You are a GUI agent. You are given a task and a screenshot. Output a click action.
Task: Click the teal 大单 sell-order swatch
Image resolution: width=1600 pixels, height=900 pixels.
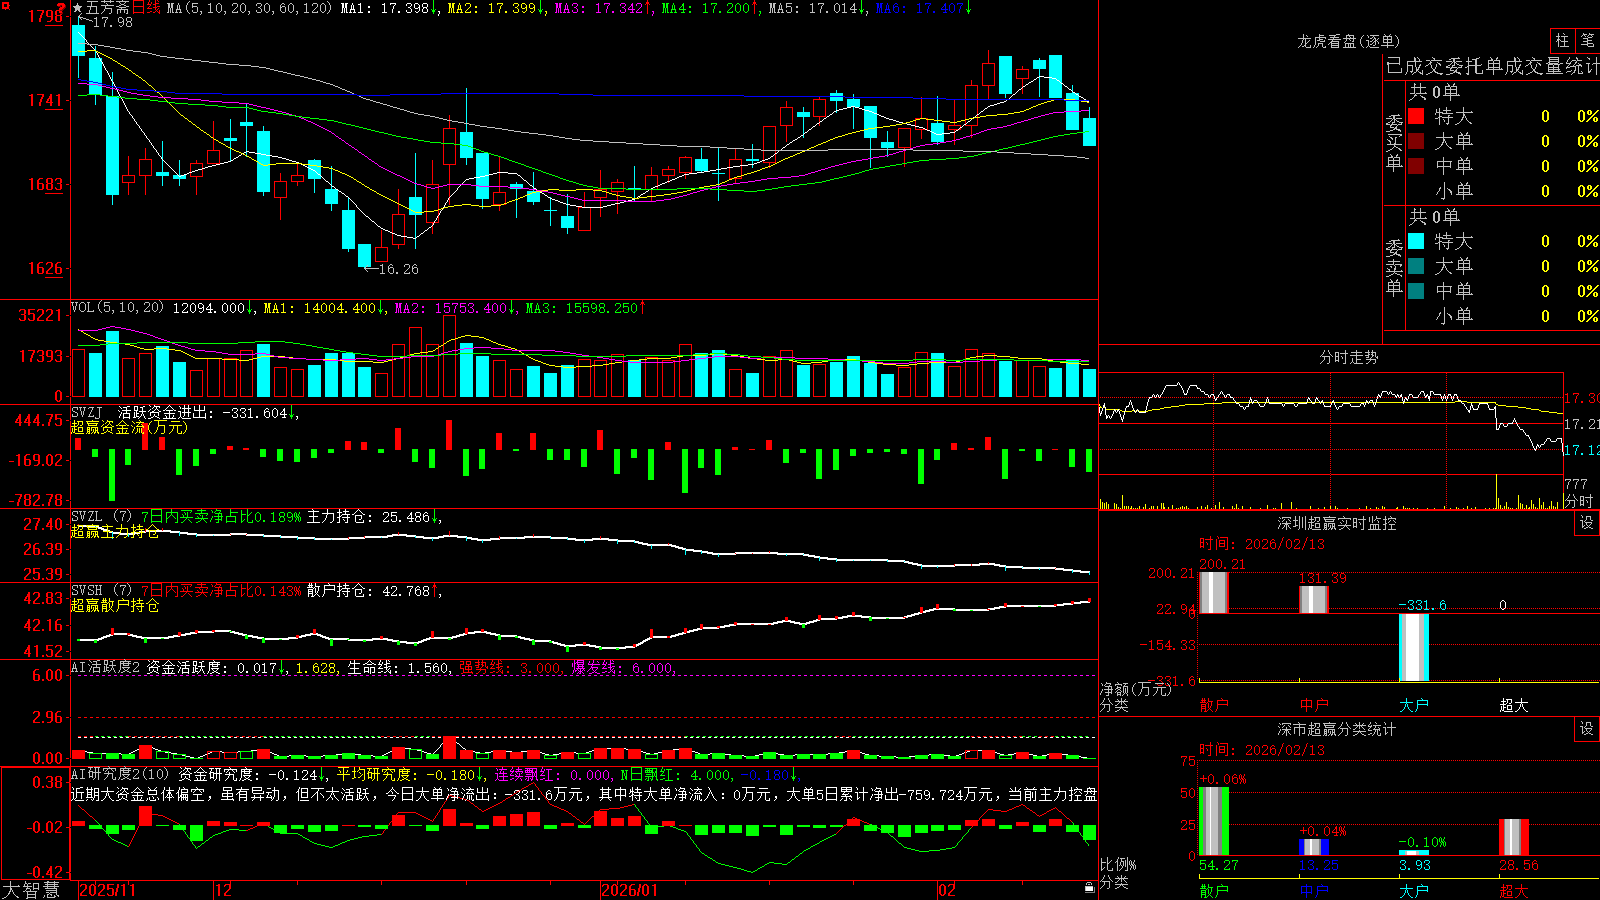point(1416,266)
